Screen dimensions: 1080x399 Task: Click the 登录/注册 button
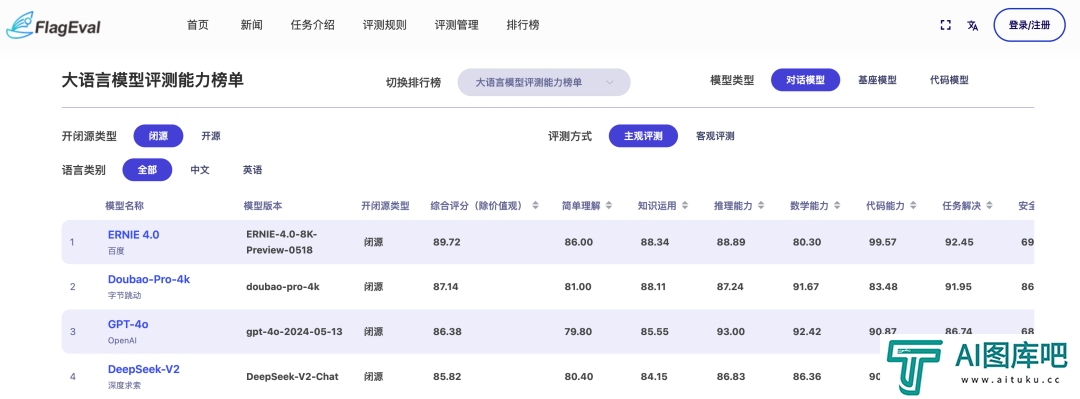[x=1029, y=25]
